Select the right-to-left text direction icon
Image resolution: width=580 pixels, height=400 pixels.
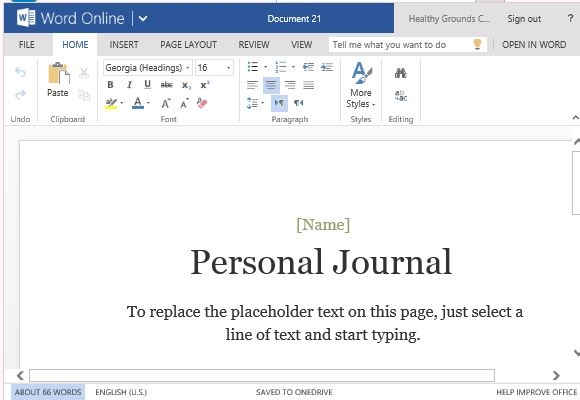299,103
